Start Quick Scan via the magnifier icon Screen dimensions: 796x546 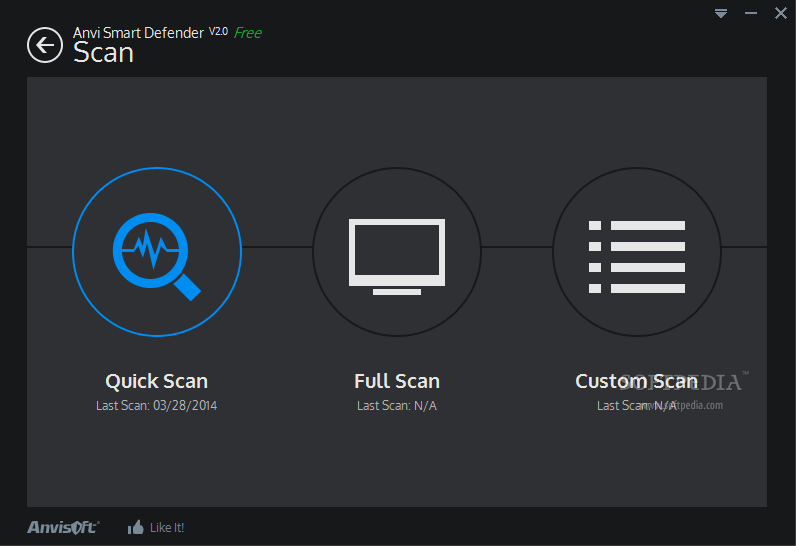coord(157,252)
